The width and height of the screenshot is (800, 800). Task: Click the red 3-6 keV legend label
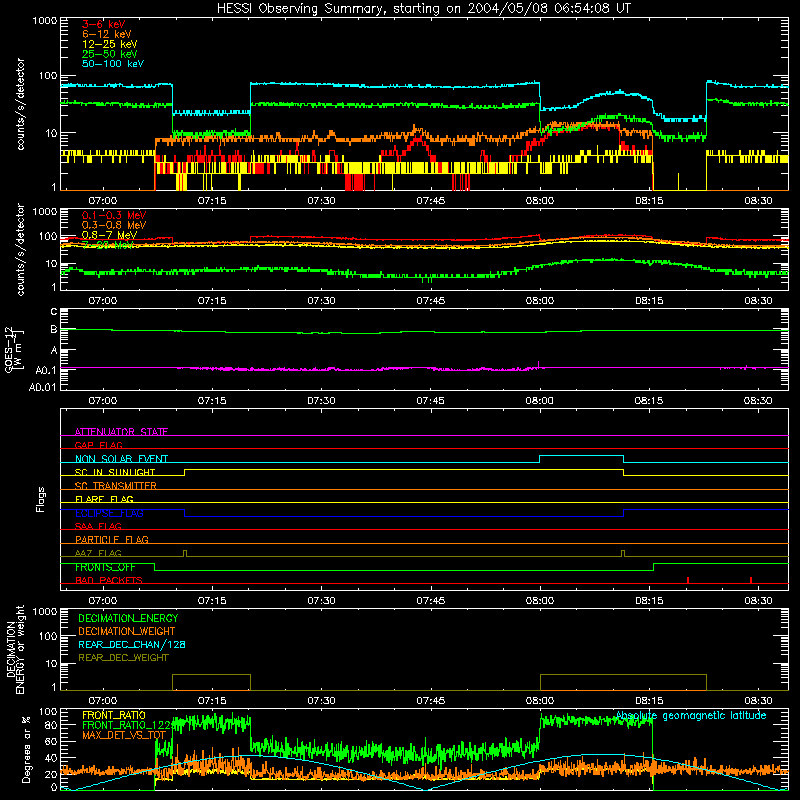point(104,24)
